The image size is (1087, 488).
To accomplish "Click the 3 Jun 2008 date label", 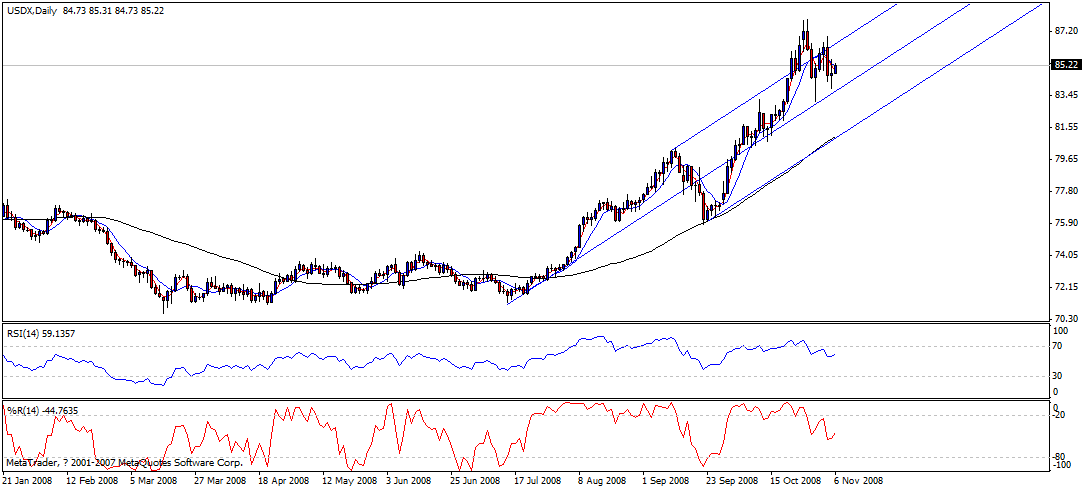I will tap(410, 480).
